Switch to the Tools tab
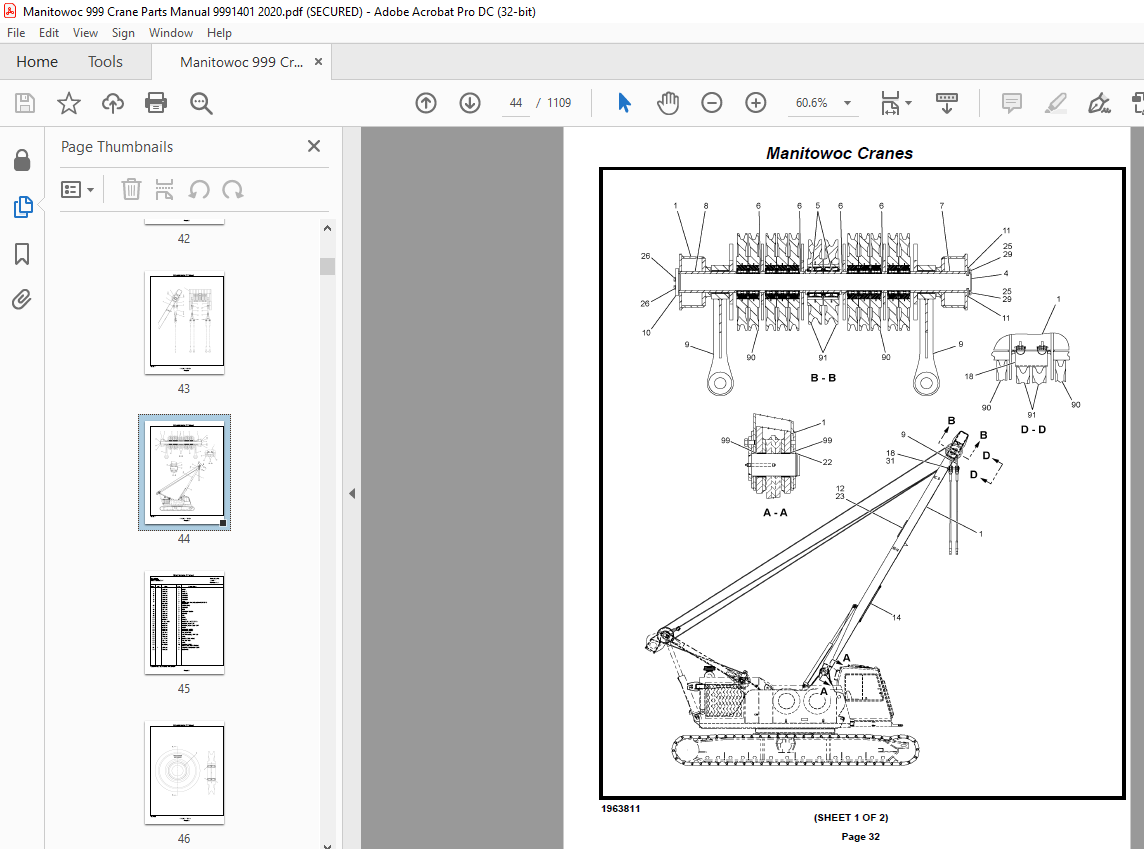Viewport: 1144px width, 849px height. coord(105,62)
